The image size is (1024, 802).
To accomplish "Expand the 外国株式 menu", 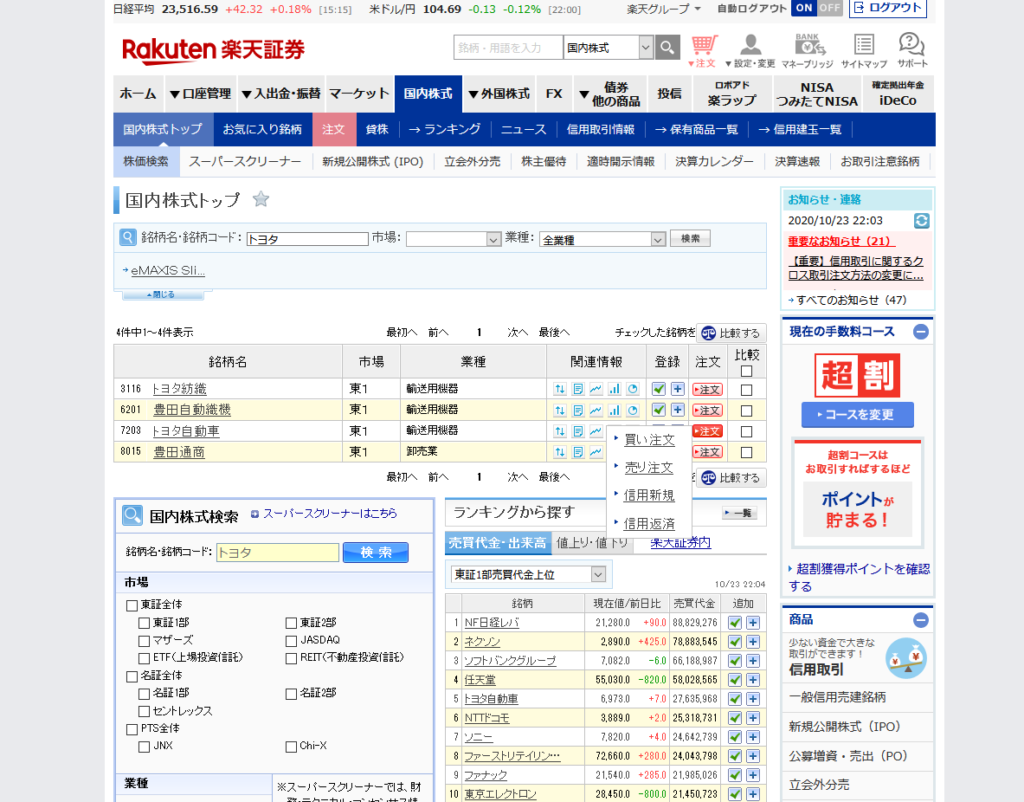I will click(500, 93).
